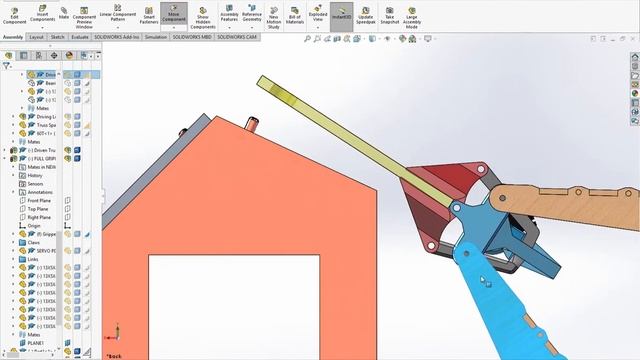Expand the Driven Tru assembly node

(5, 150)
